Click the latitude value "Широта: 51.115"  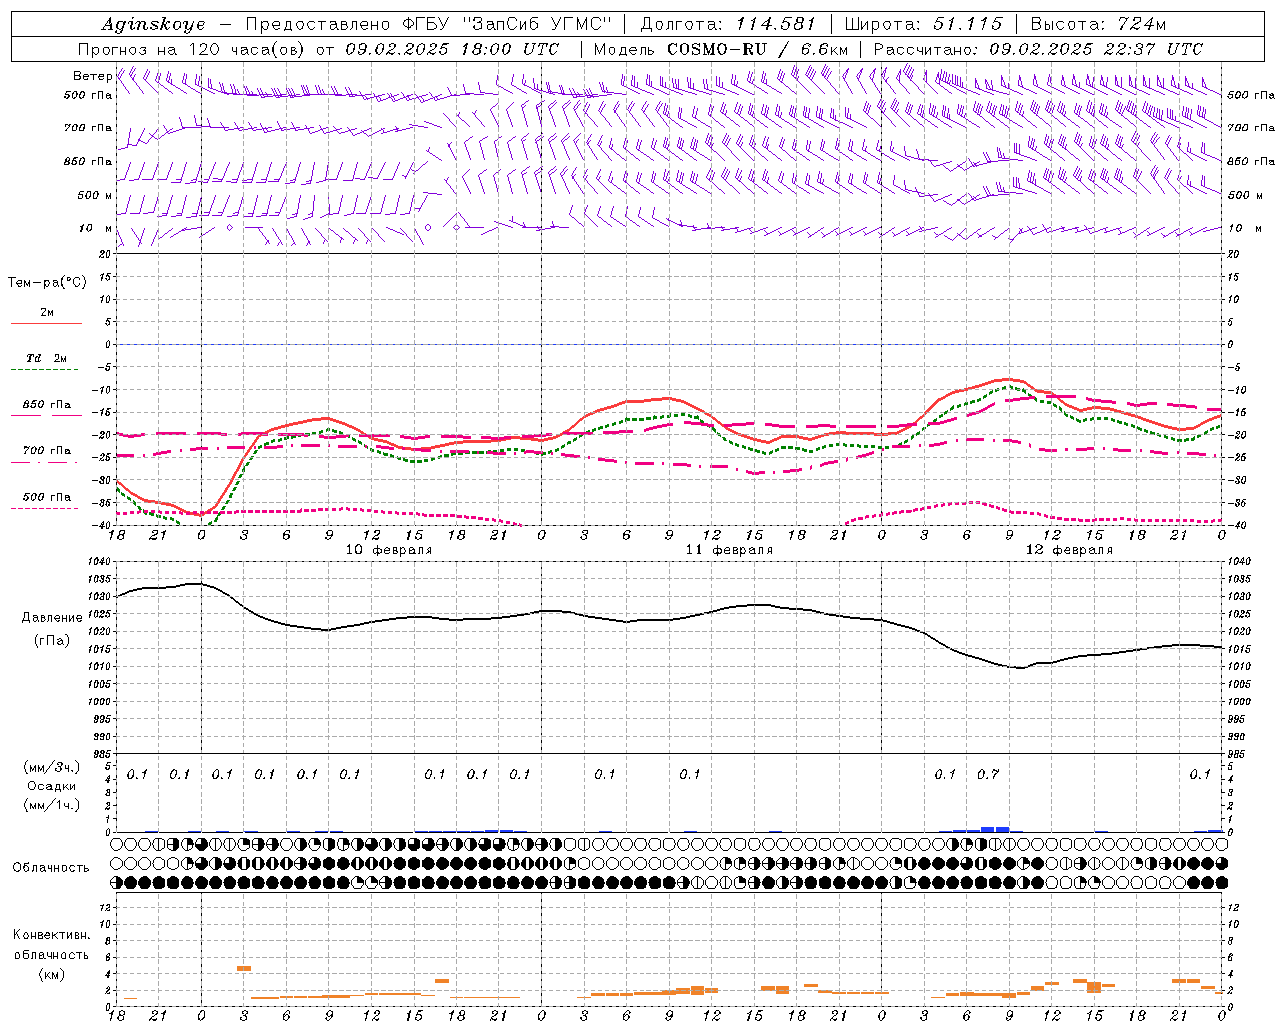click(x=923, y=24)
